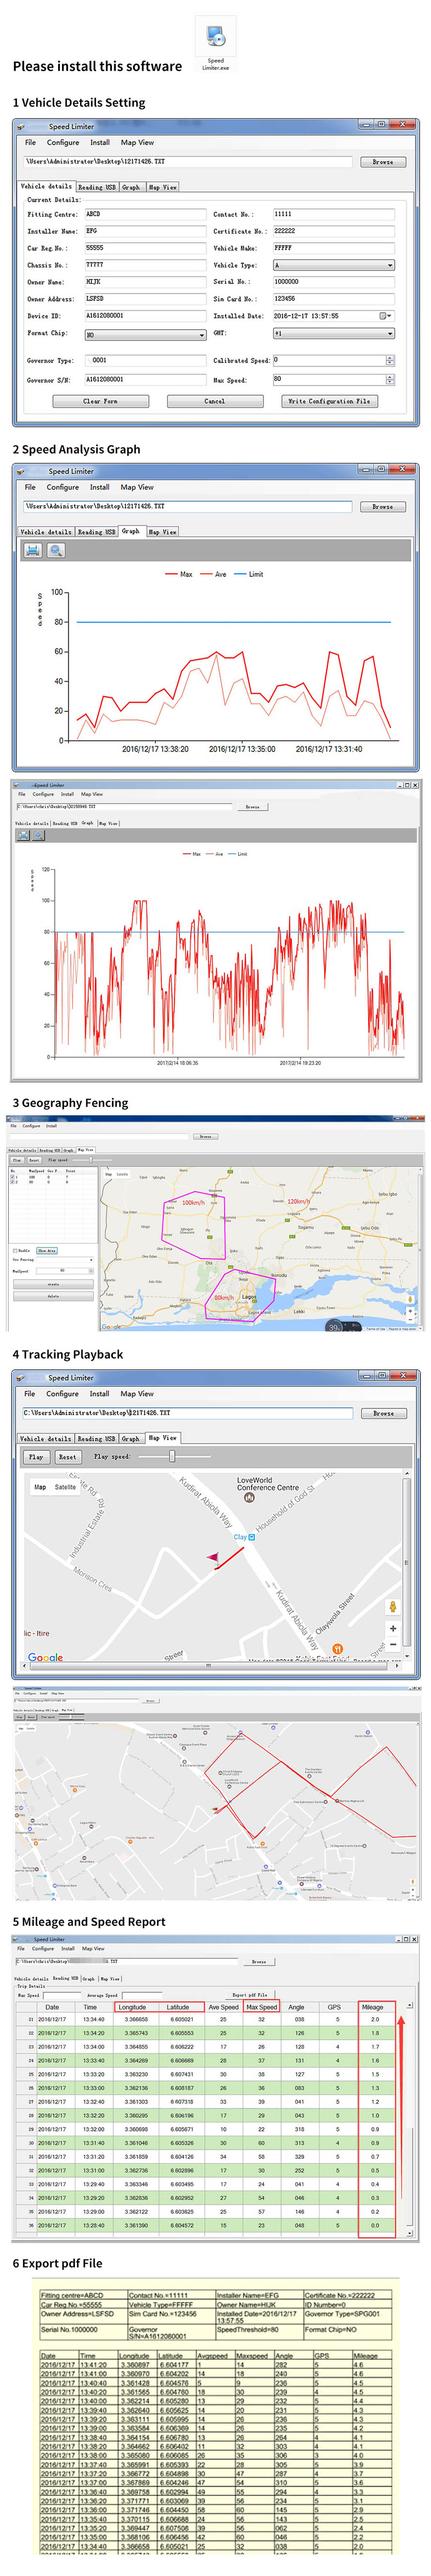This screenshot has height=2576, width=431.
Task: Click the save icon in the Speed Analysis Graph window
Action: point(32,550)
